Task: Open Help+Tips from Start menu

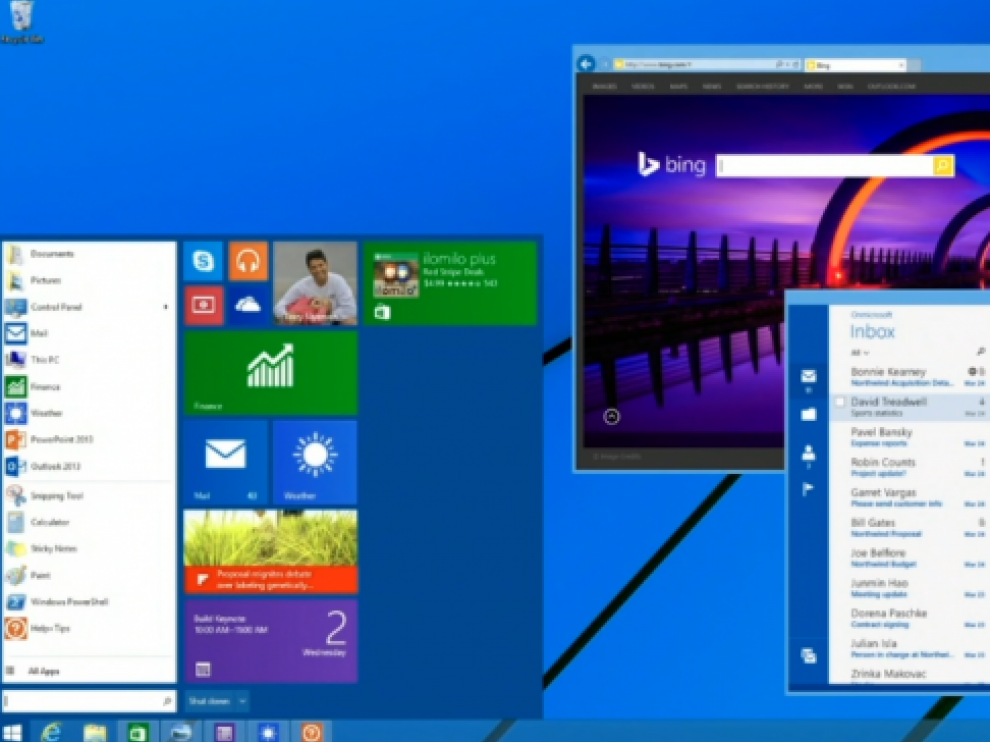Action: pos(88,628)
